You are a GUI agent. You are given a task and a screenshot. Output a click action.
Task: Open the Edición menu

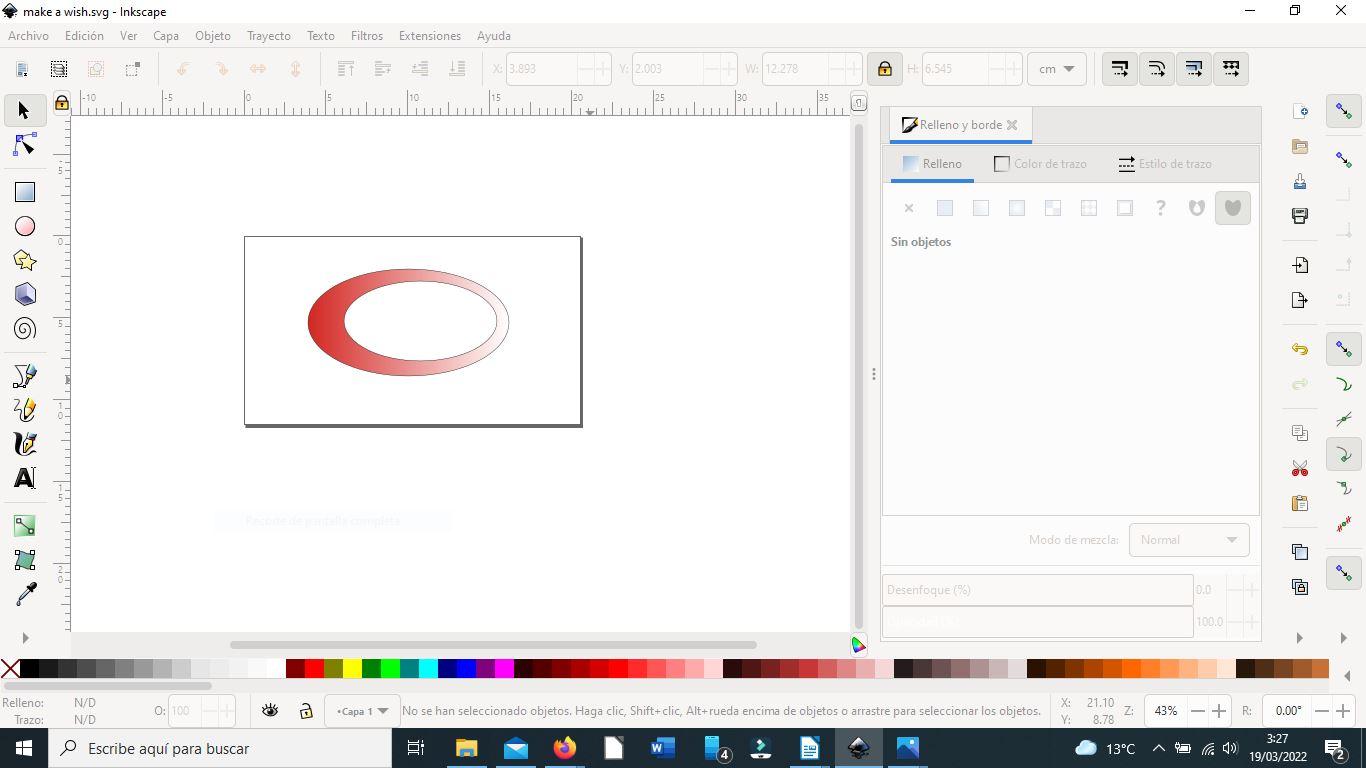(x=84, y=35)
